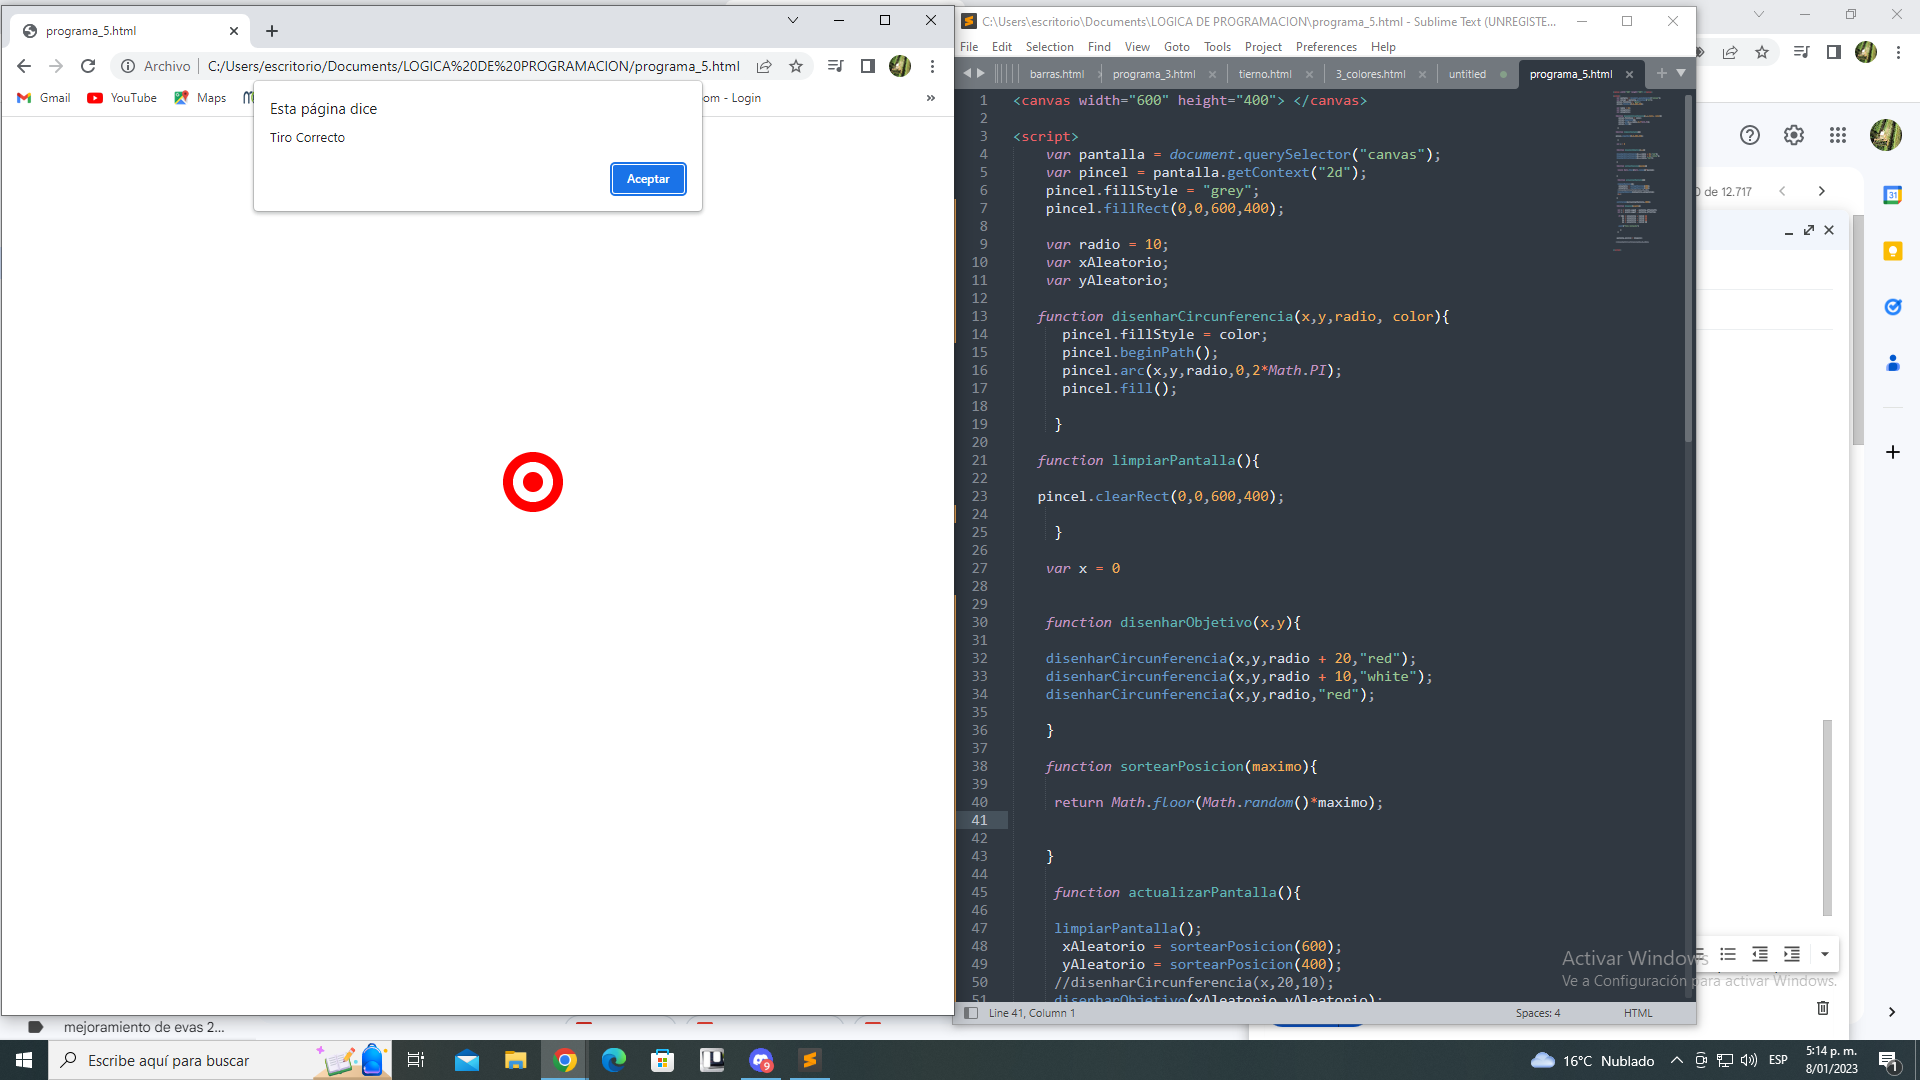Switch to the tierno.html tab
Image resolution: width=1920 pixels, height=1080 pixels.
[1265, 74]
